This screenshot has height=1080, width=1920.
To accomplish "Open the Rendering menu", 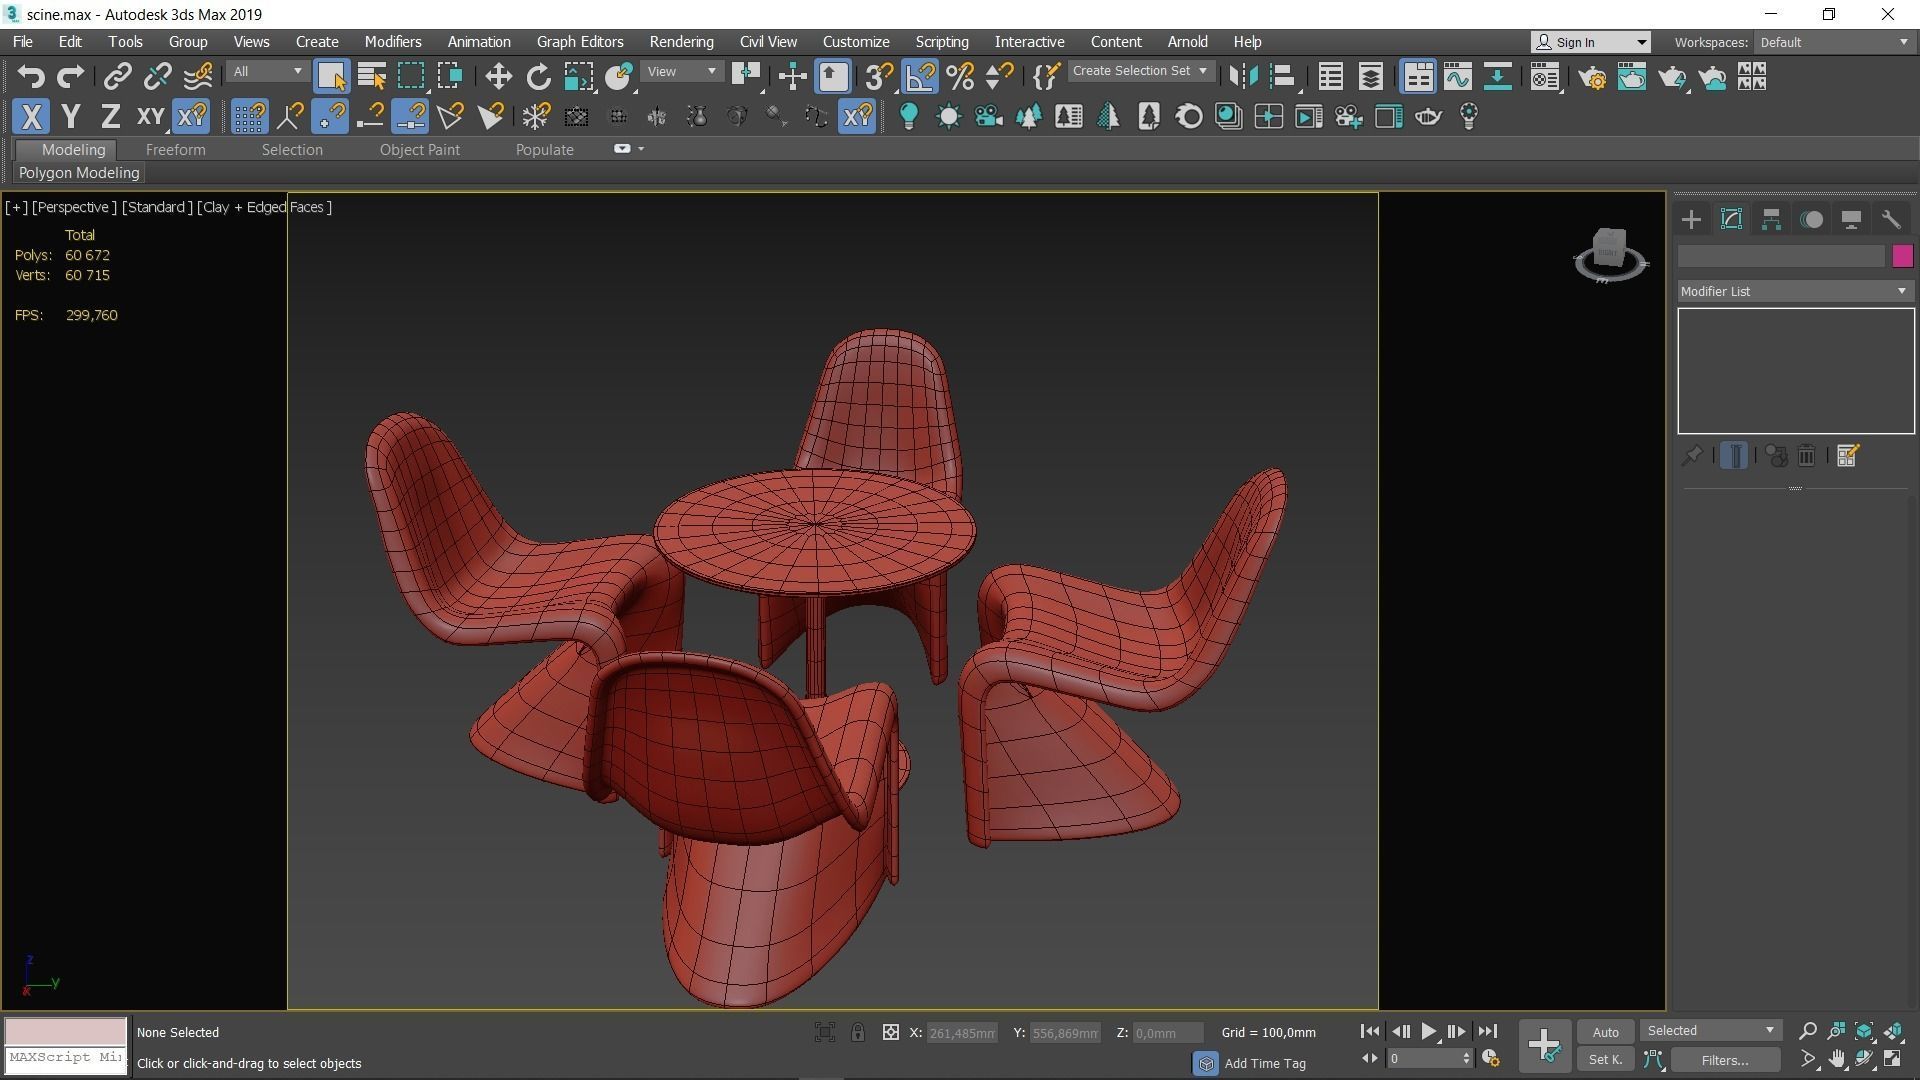I will tap(681, 42).
